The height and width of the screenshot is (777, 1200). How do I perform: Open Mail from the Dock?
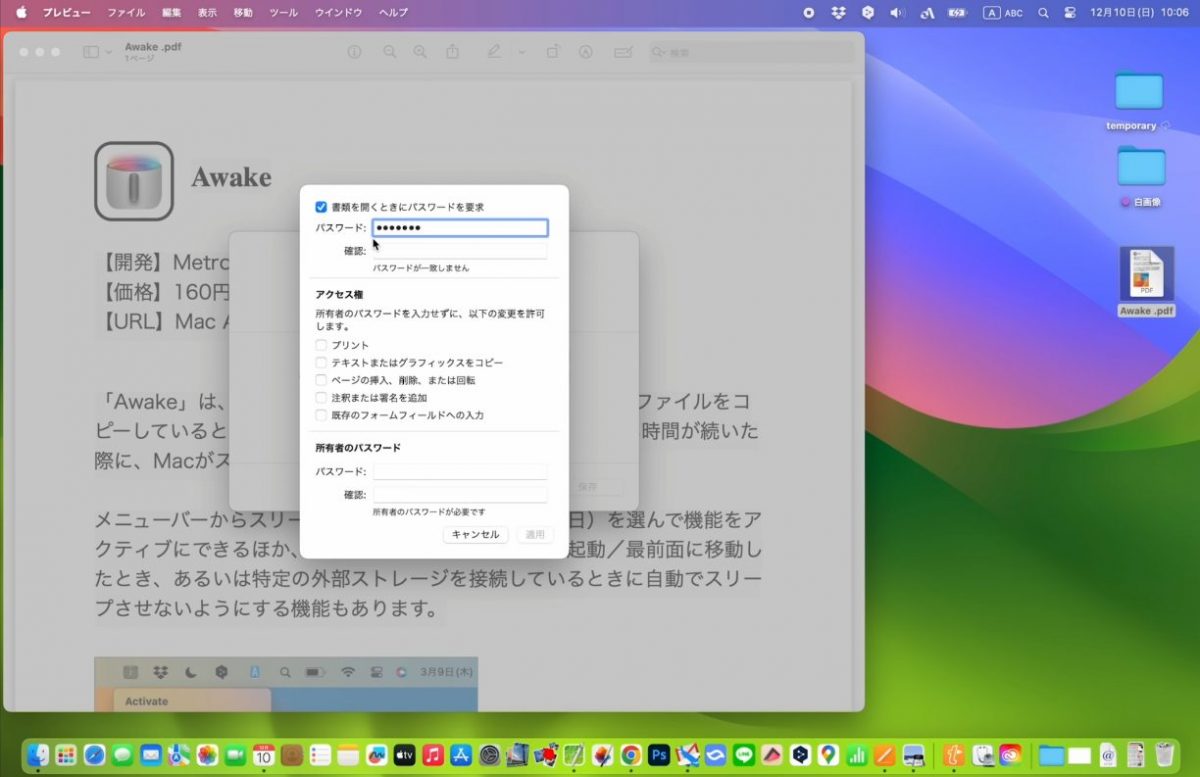[151, 754]
